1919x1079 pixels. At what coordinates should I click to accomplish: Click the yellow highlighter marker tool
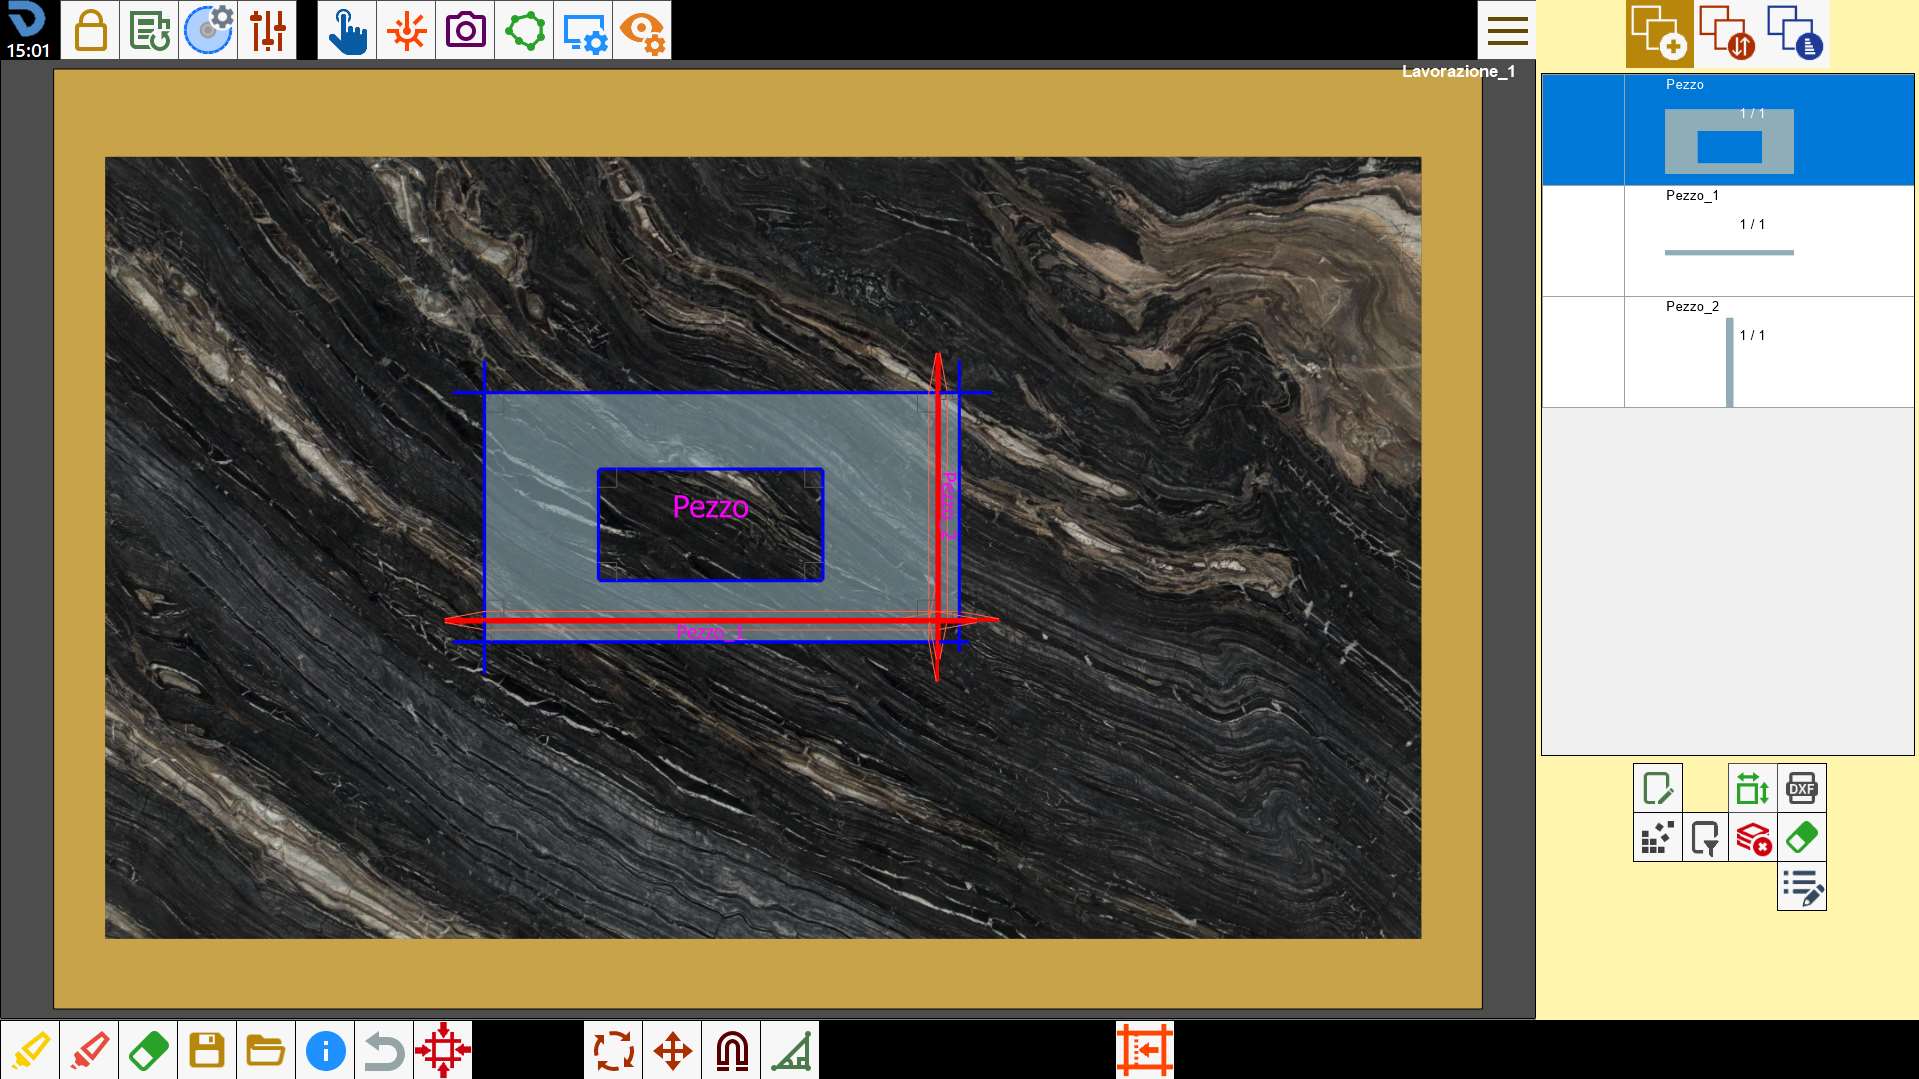pyautogui.click(x=30, y=1050)
